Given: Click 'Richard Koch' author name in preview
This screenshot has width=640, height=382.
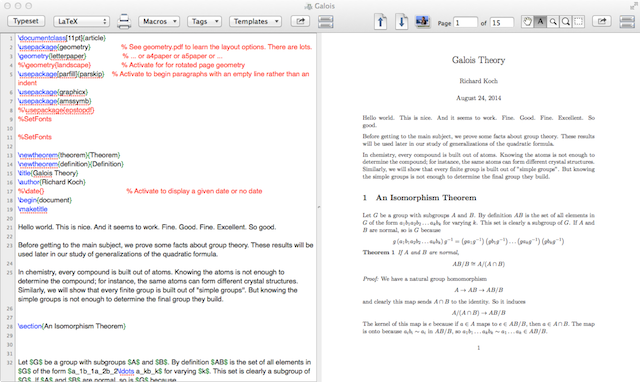Looking at the screenshot, I should click(x=478, y=81).
